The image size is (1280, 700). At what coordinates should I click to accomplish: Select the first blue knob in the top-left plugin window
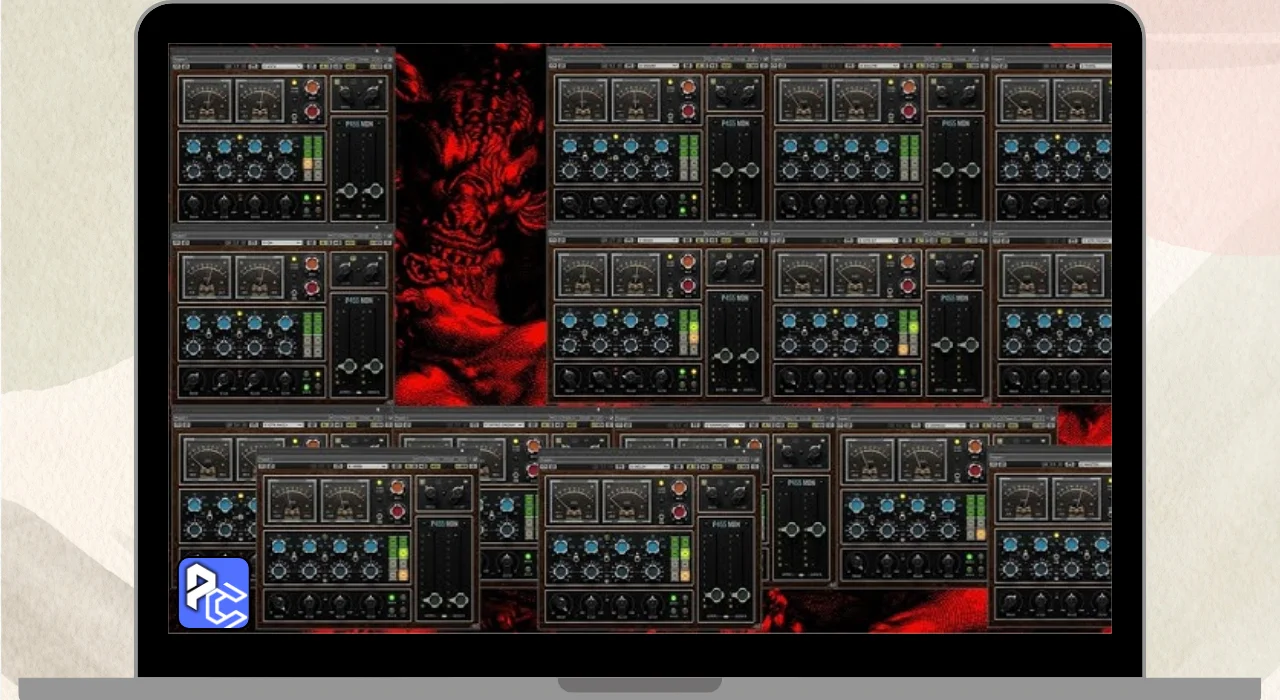[194, 146]
